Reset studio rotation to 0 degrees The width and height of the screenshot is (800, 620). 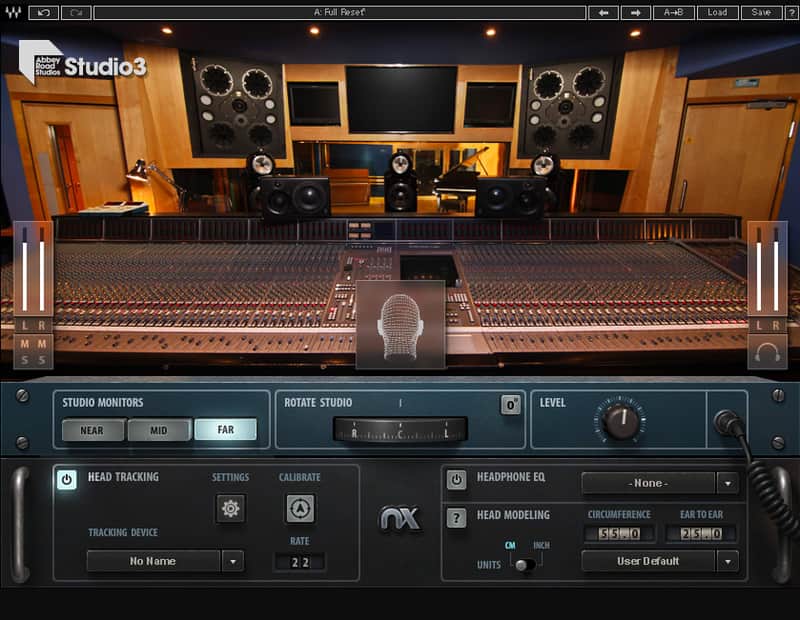click(510, 405)
